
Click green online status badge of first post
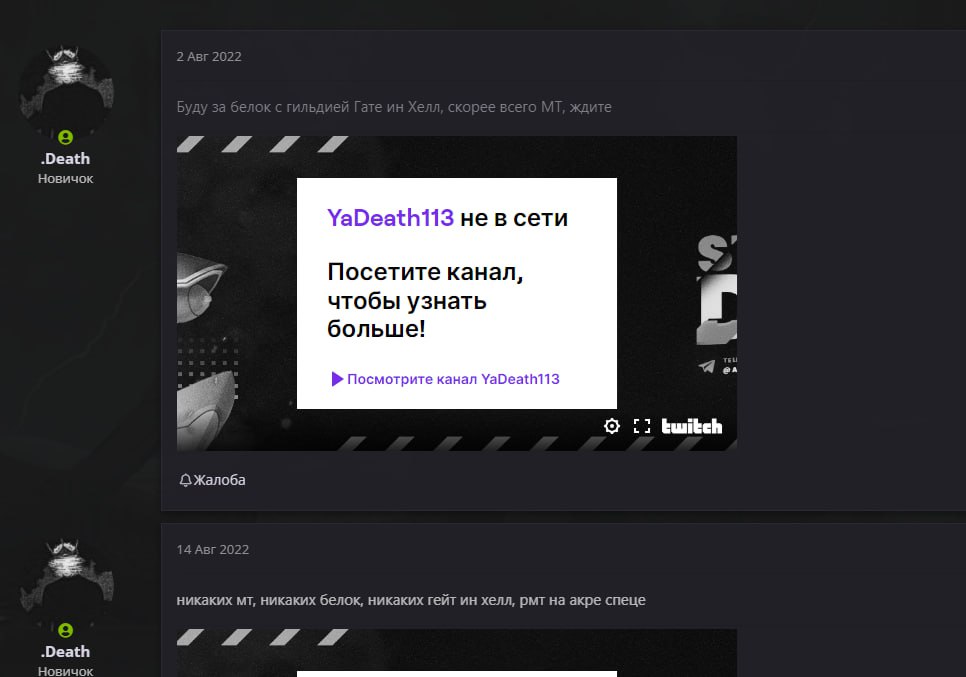click(65, 137)
